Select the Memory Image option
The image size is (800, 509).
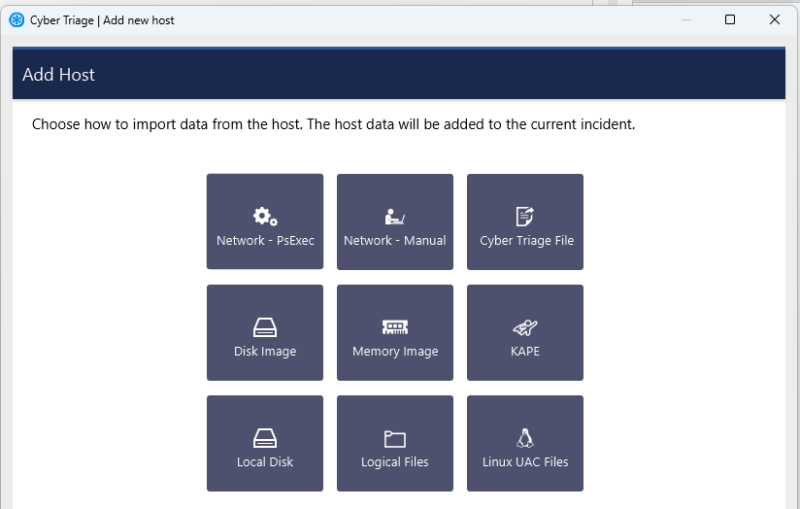click(395, 333)
